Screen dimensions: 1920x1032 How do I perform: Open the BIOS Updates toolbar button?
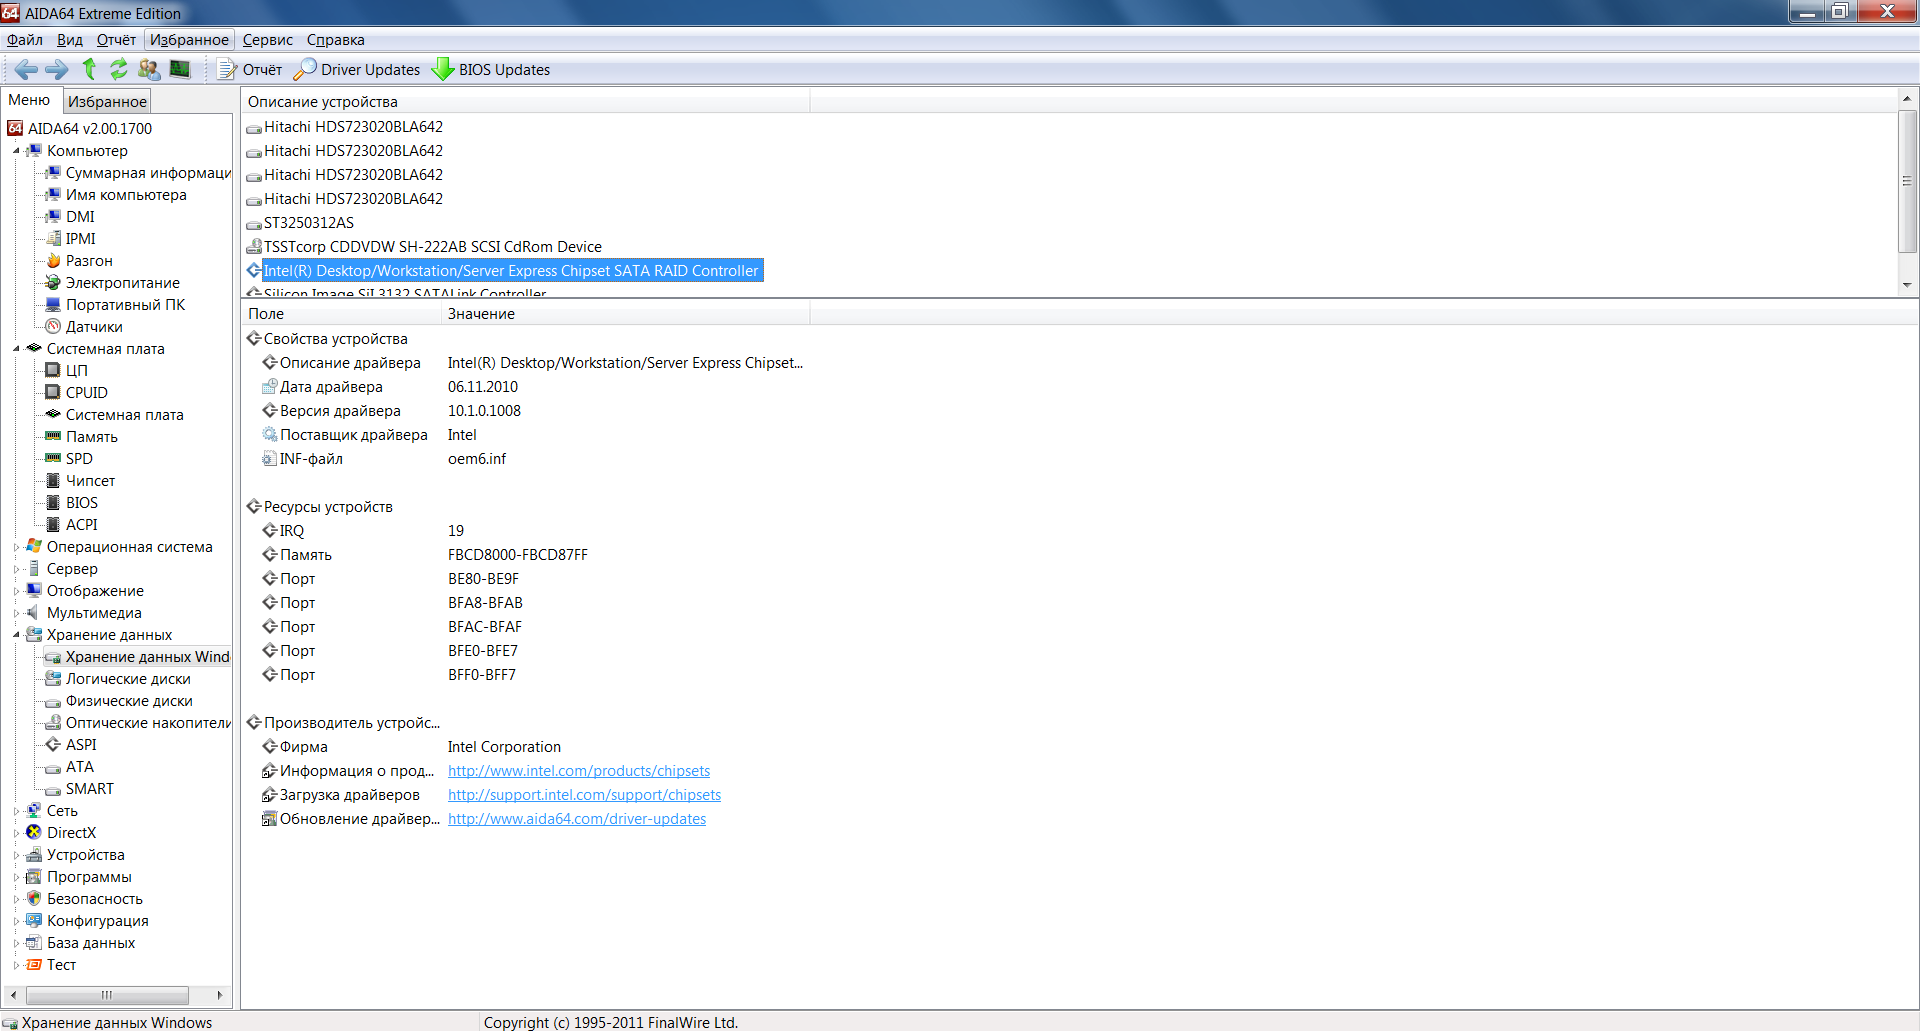tap(491, 70)
